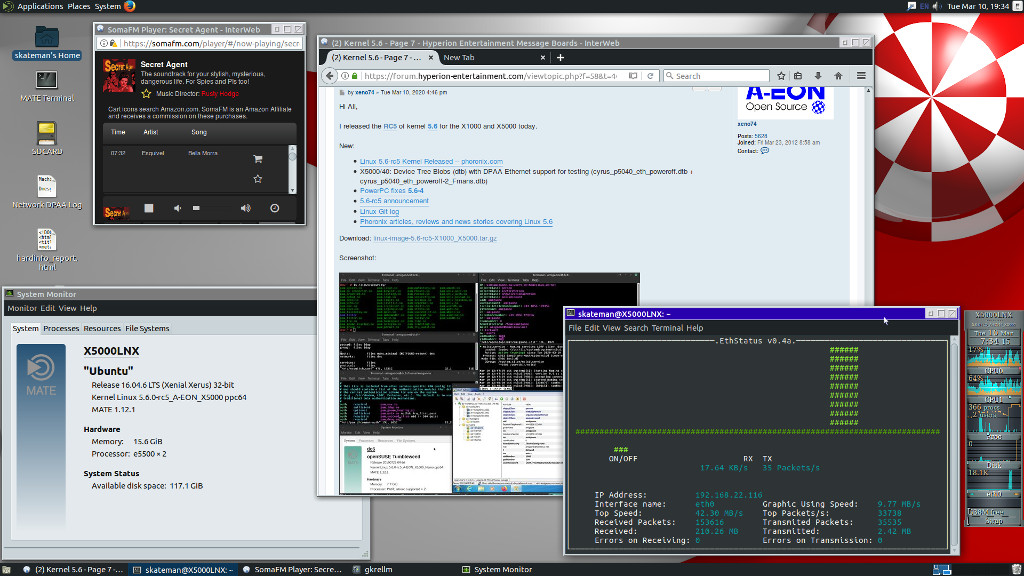1024x576 pixels.
Task: Switch to Resources tab in System Monitor
Action: (x=102, y=328)
